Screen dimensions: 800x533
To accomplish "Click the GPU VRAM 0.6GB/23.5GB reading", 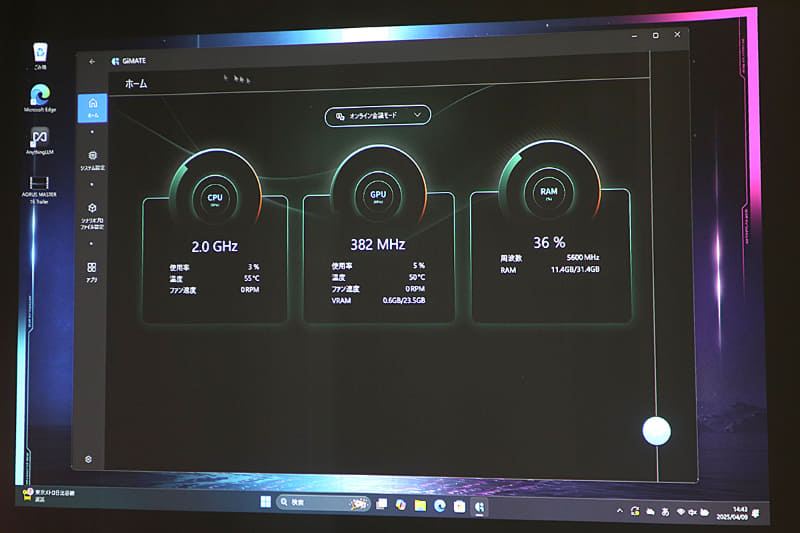I will [x=378, y=300].
